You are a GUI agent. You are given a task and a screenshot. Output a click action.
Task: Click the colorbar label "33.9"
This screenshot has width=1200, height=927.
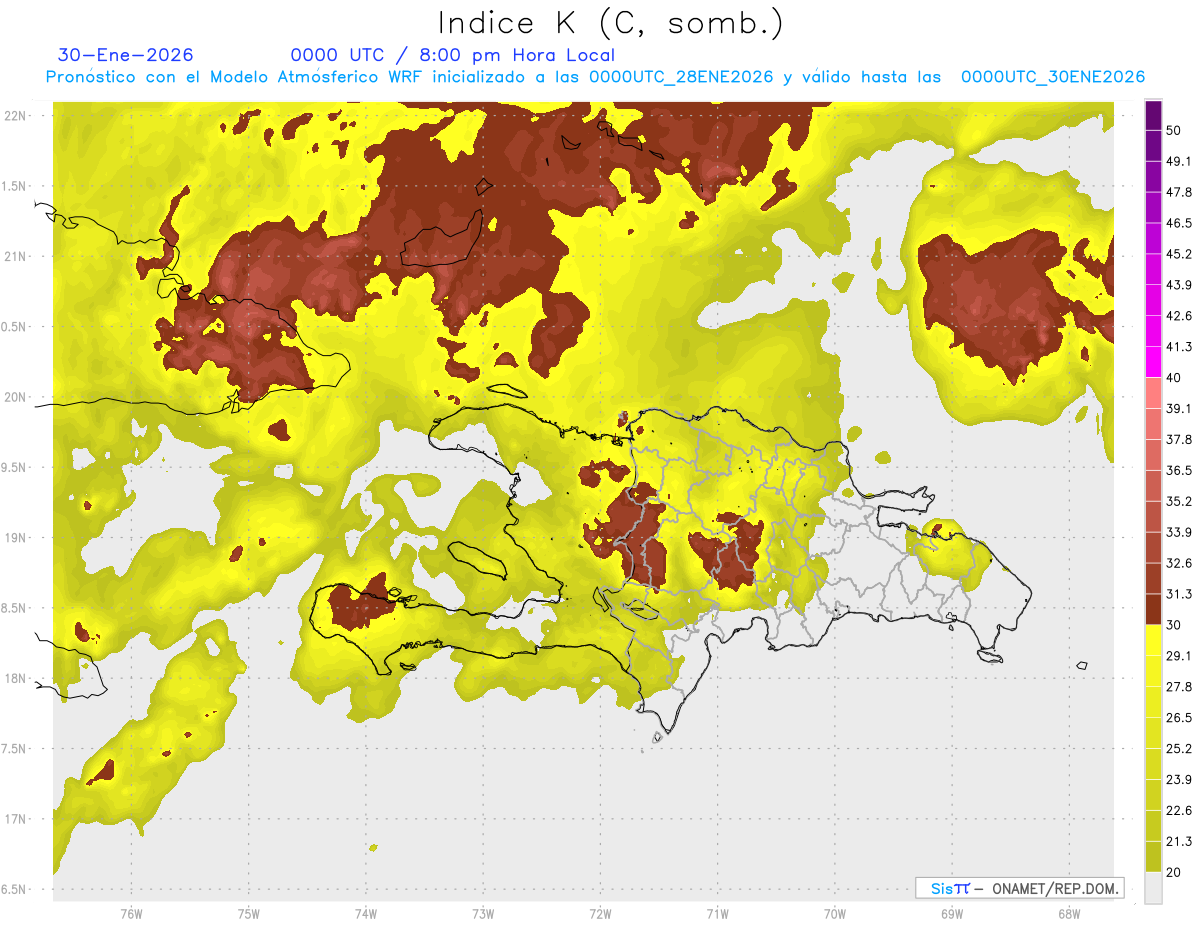click(x=1179, y=532)
